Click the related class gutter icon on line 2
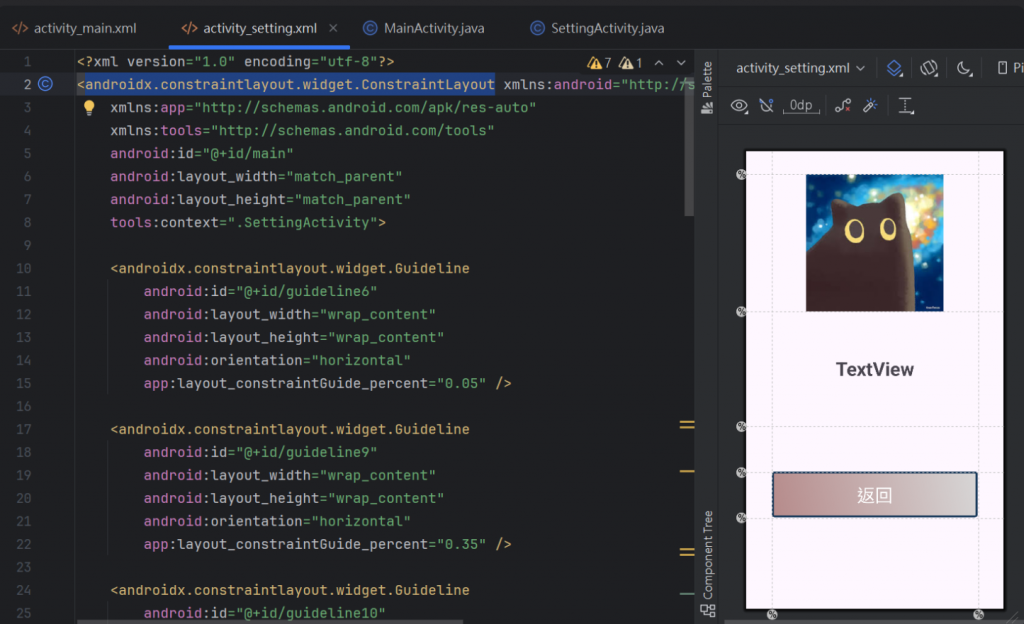The image size is (1024, 624). [46, 84]
